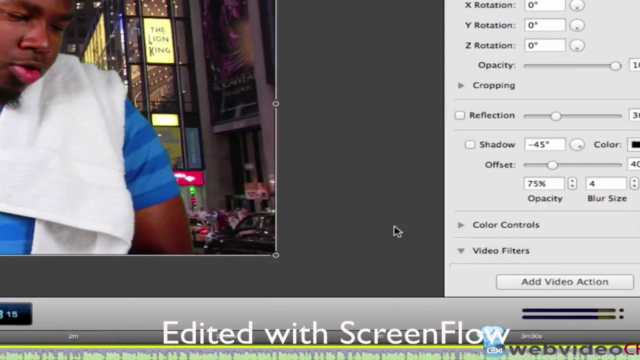Screen dimensions: 640x360
Task: Expand the Color Controls section
Action: (461, 225)
